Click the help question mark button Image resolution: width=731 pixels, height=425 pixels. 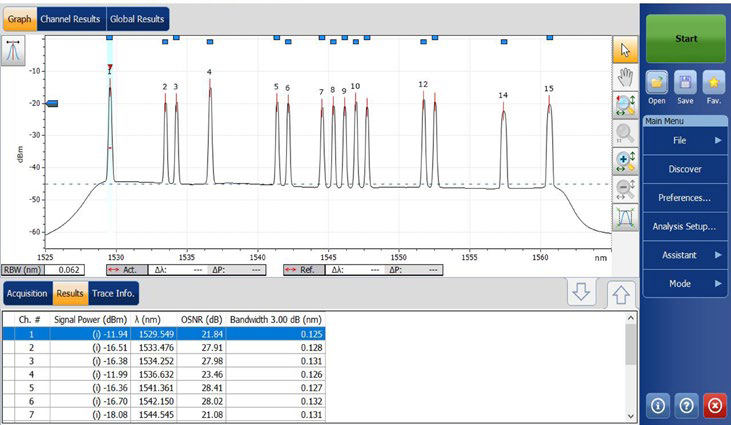point(685,406)
